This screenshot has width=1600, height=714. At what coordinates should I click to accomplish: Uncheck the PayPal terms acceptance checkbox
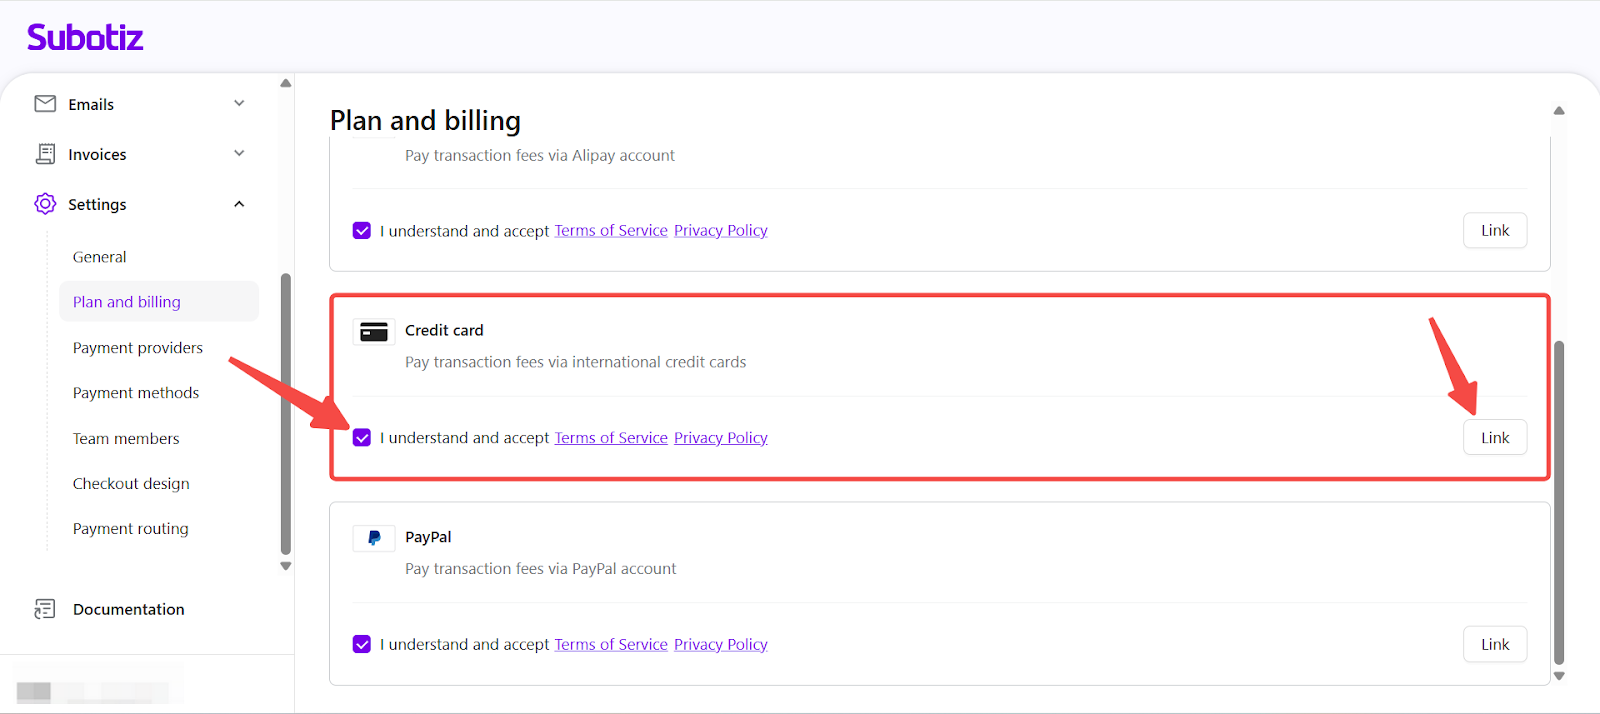[x=362, y=645]
